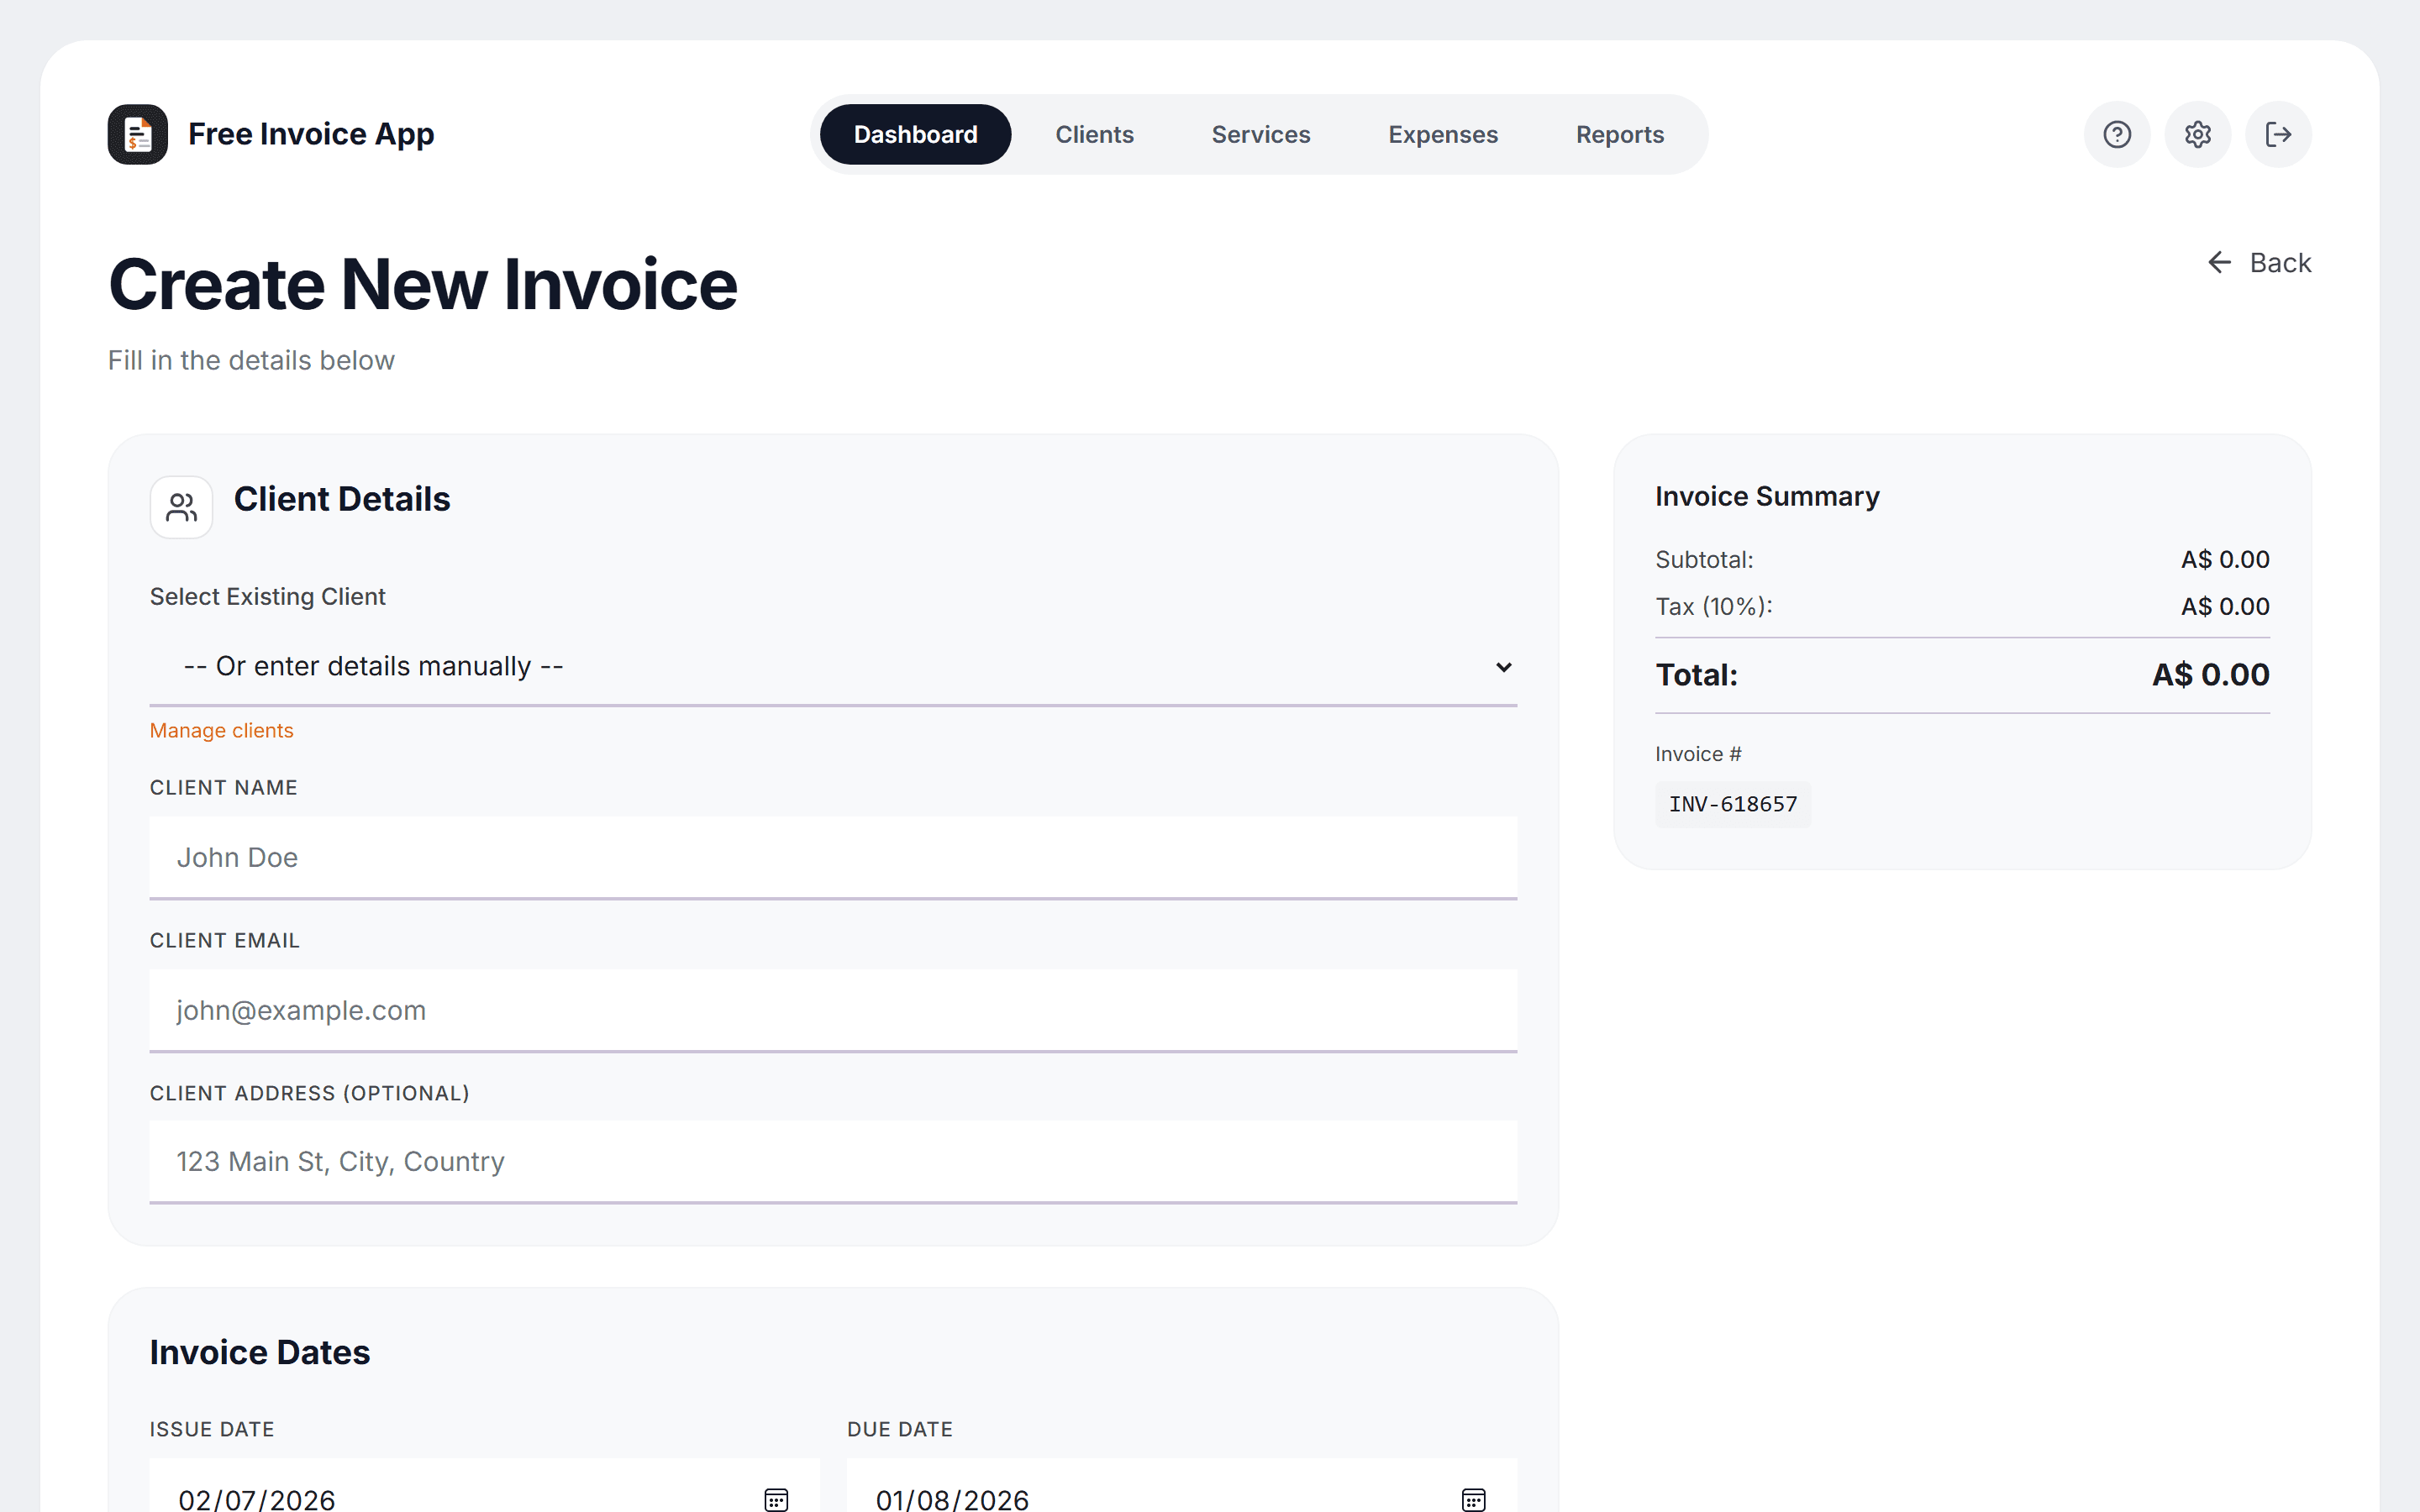Image resolution: width=2420 pixels, height=1512 pixels.
Task: Click the Create New Invoice heading
Action: click(422, 285)
